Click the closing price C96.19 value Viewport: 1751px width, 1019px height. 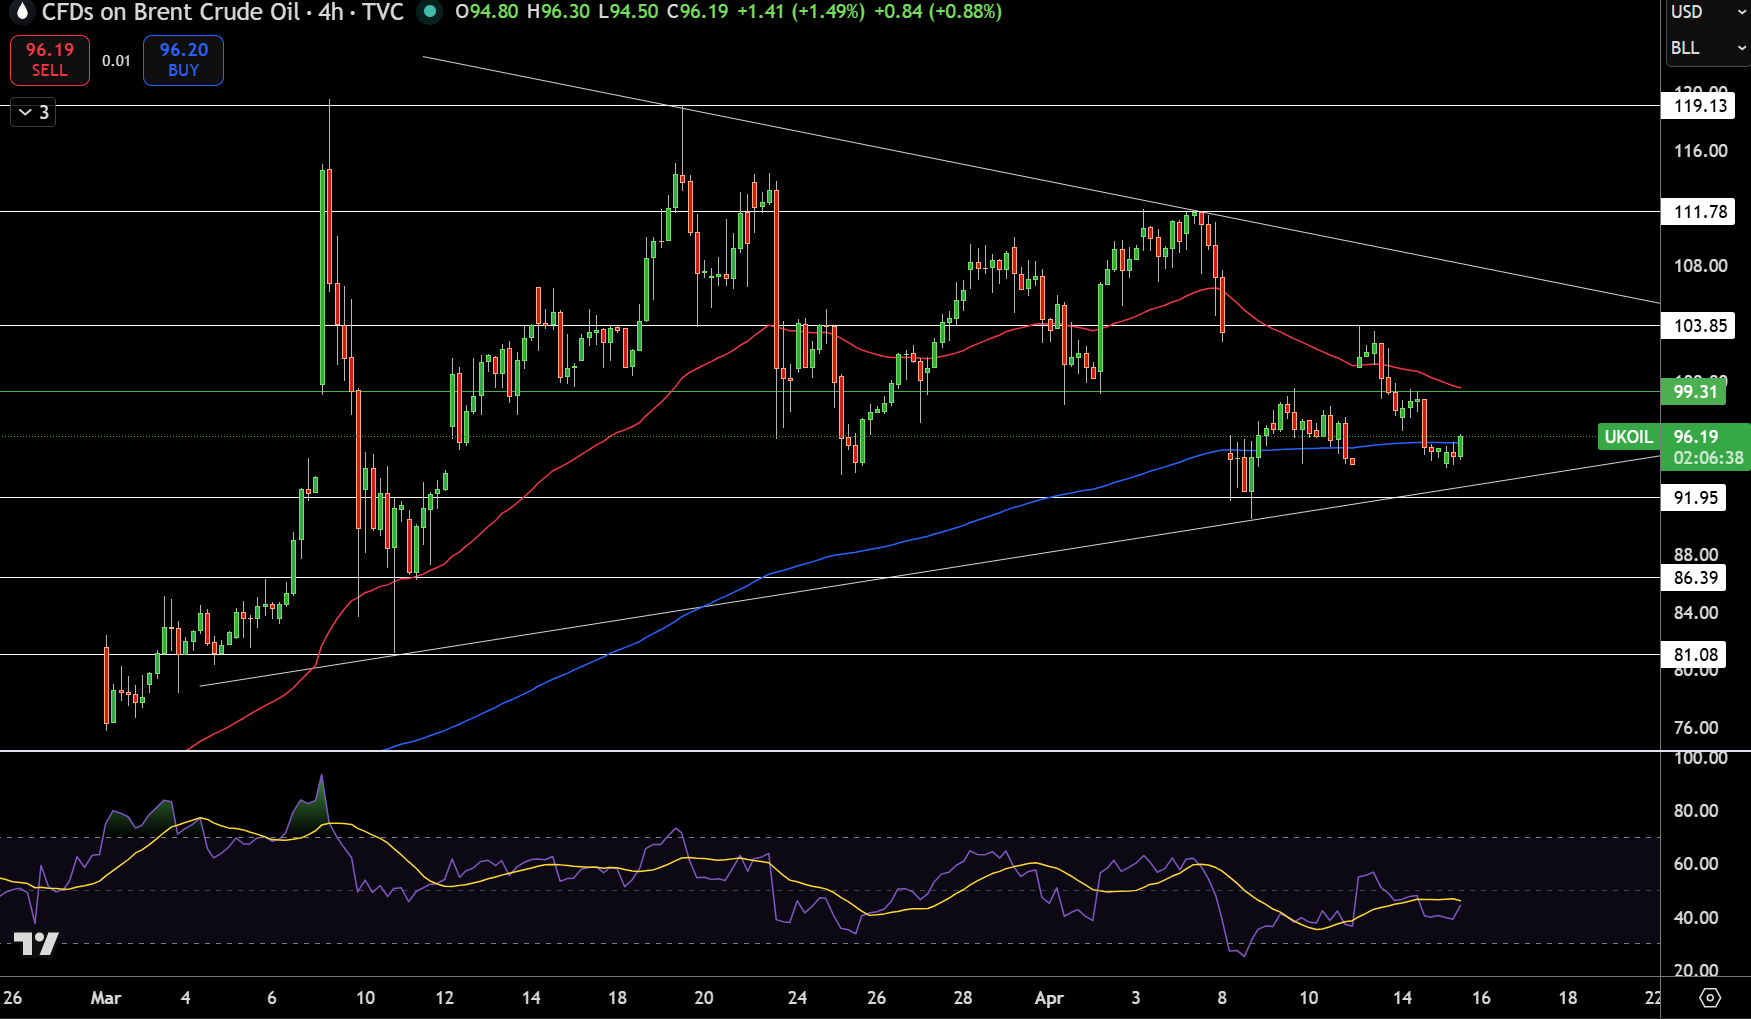coord(698,12)
